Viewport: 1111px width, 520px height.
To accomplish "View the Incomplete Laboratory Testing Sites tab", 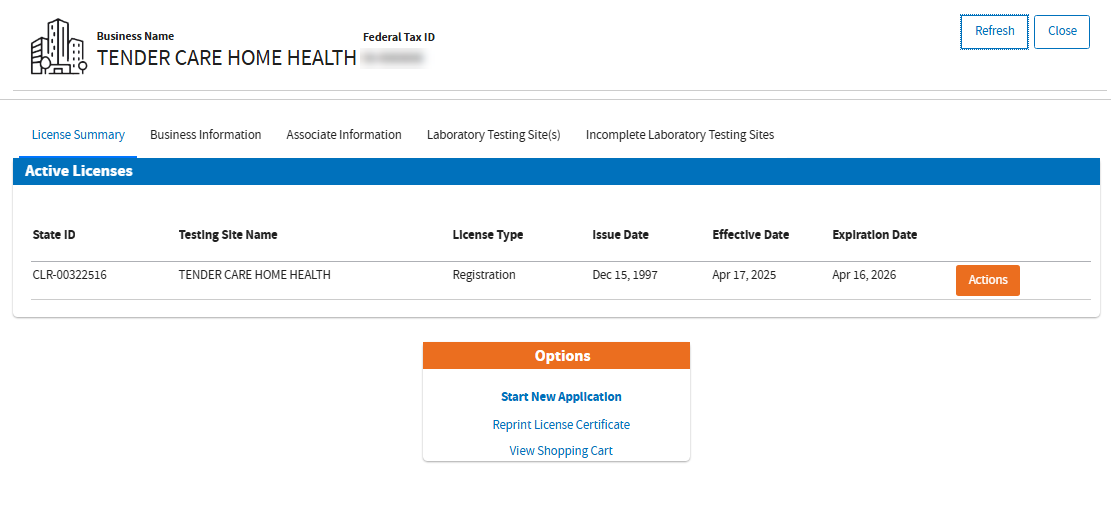I will 679,135.
